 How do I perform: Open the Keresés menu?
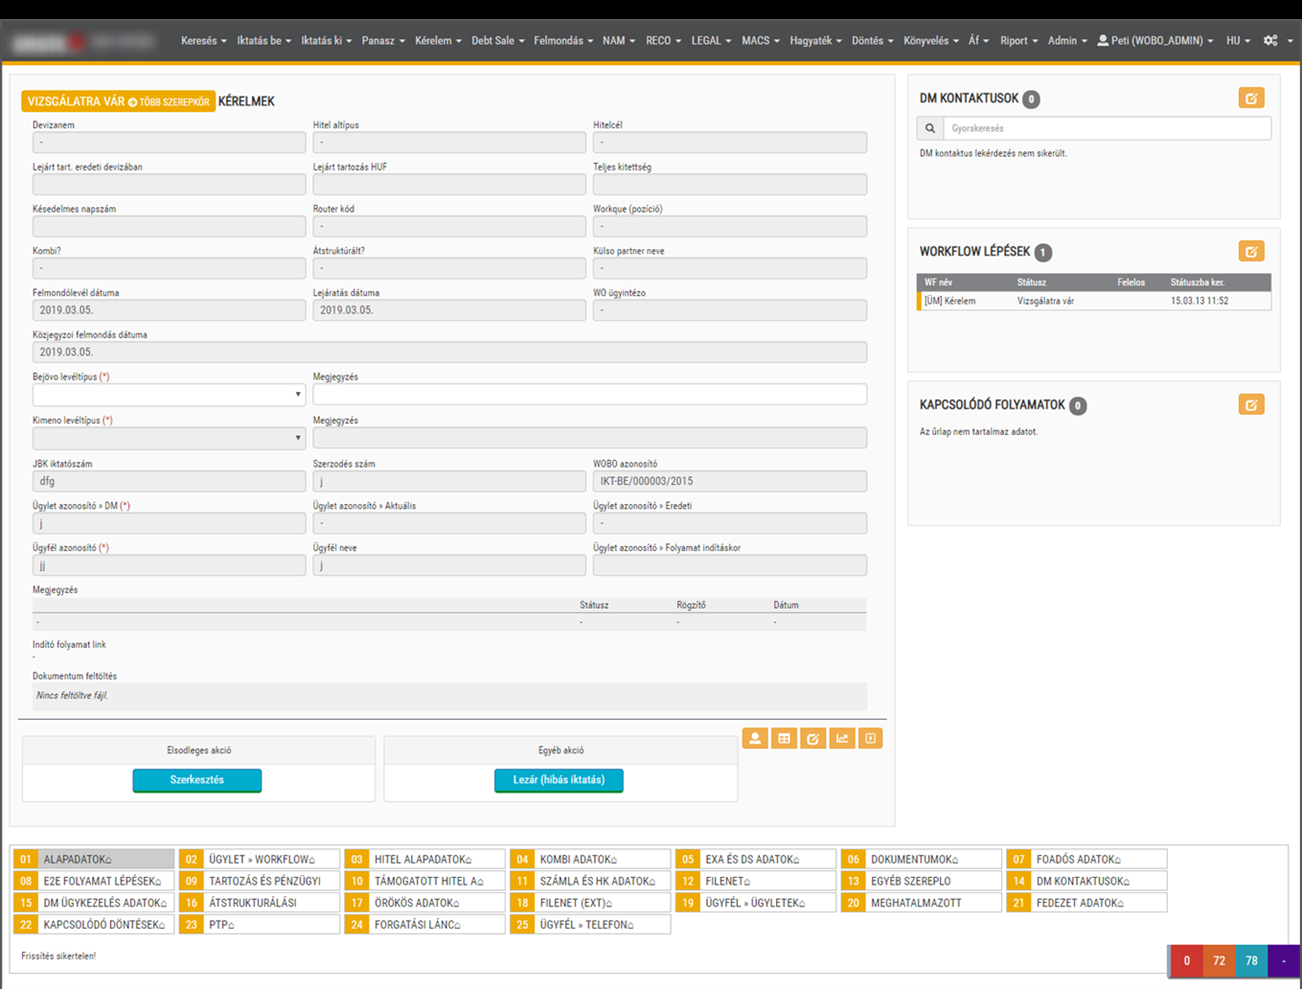(203, 41)
